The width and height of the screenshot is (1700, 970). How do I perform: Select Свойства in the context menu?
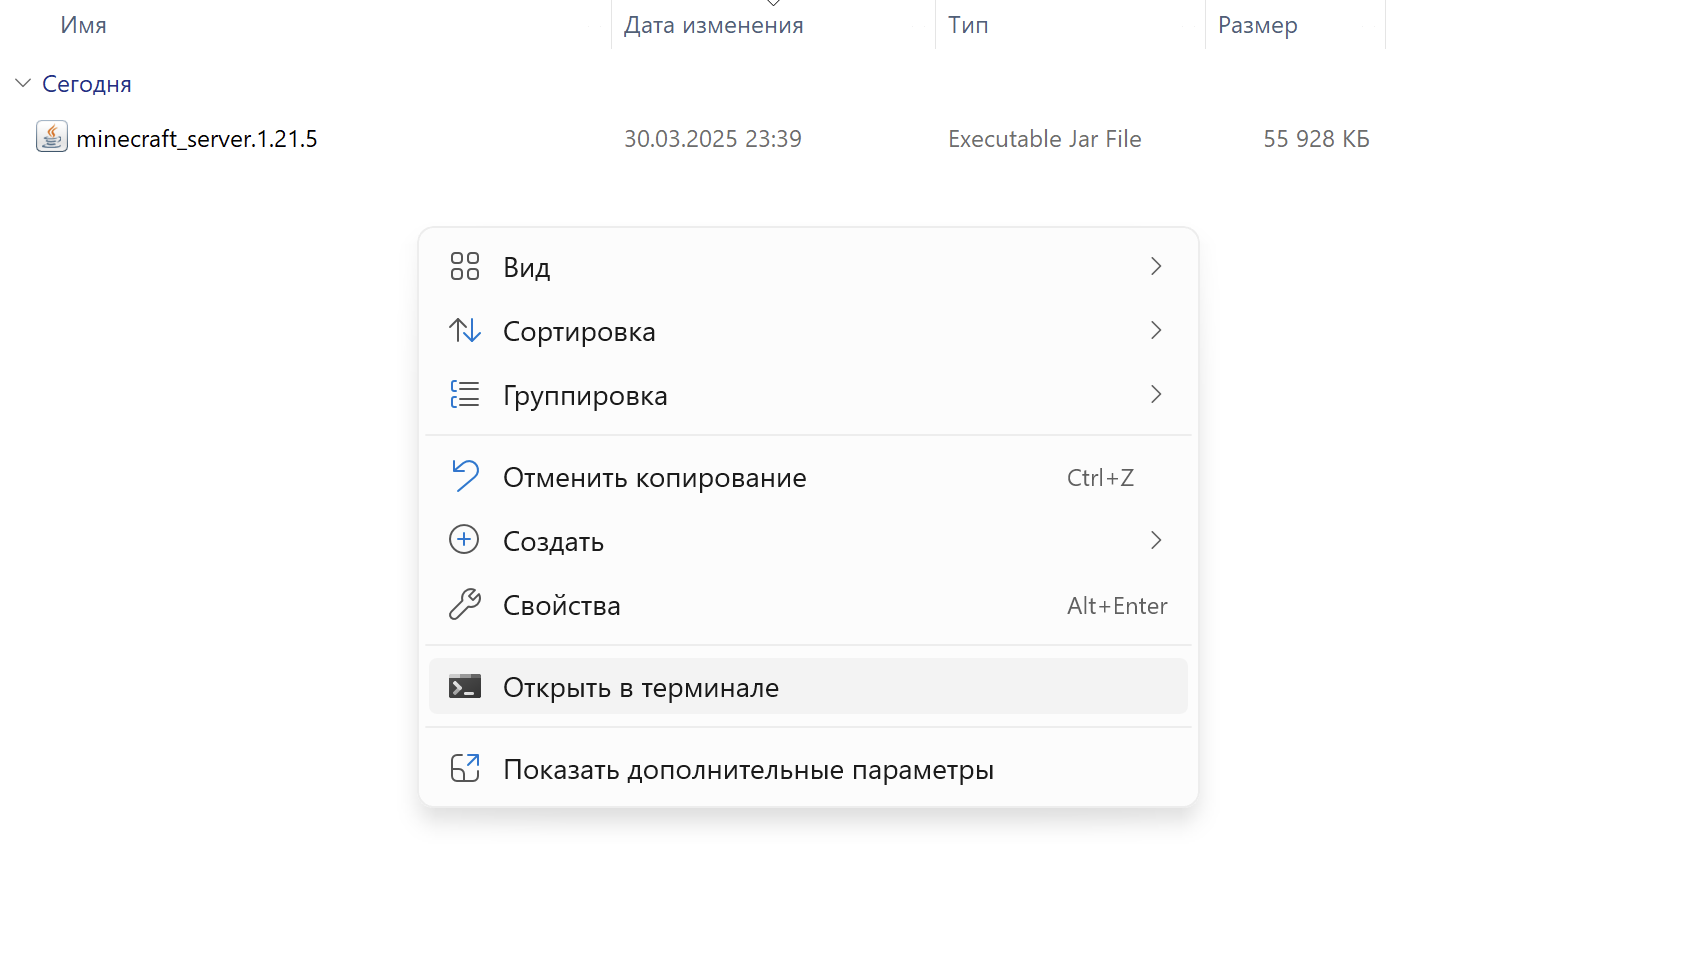click(x=808, y=605)
